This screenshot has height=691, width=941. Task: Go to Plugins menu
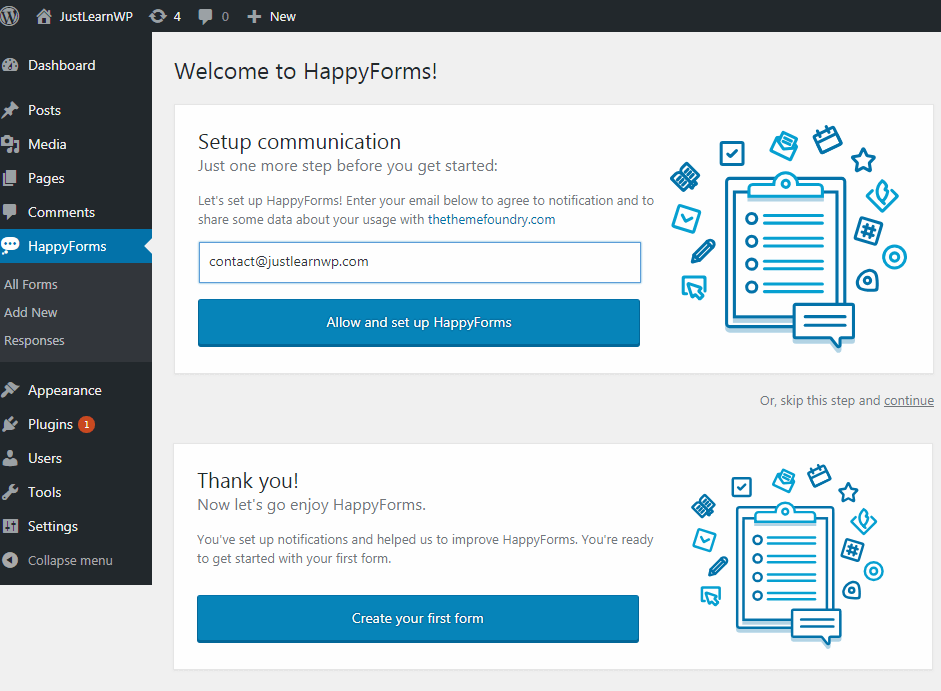[x=76, y=424]
